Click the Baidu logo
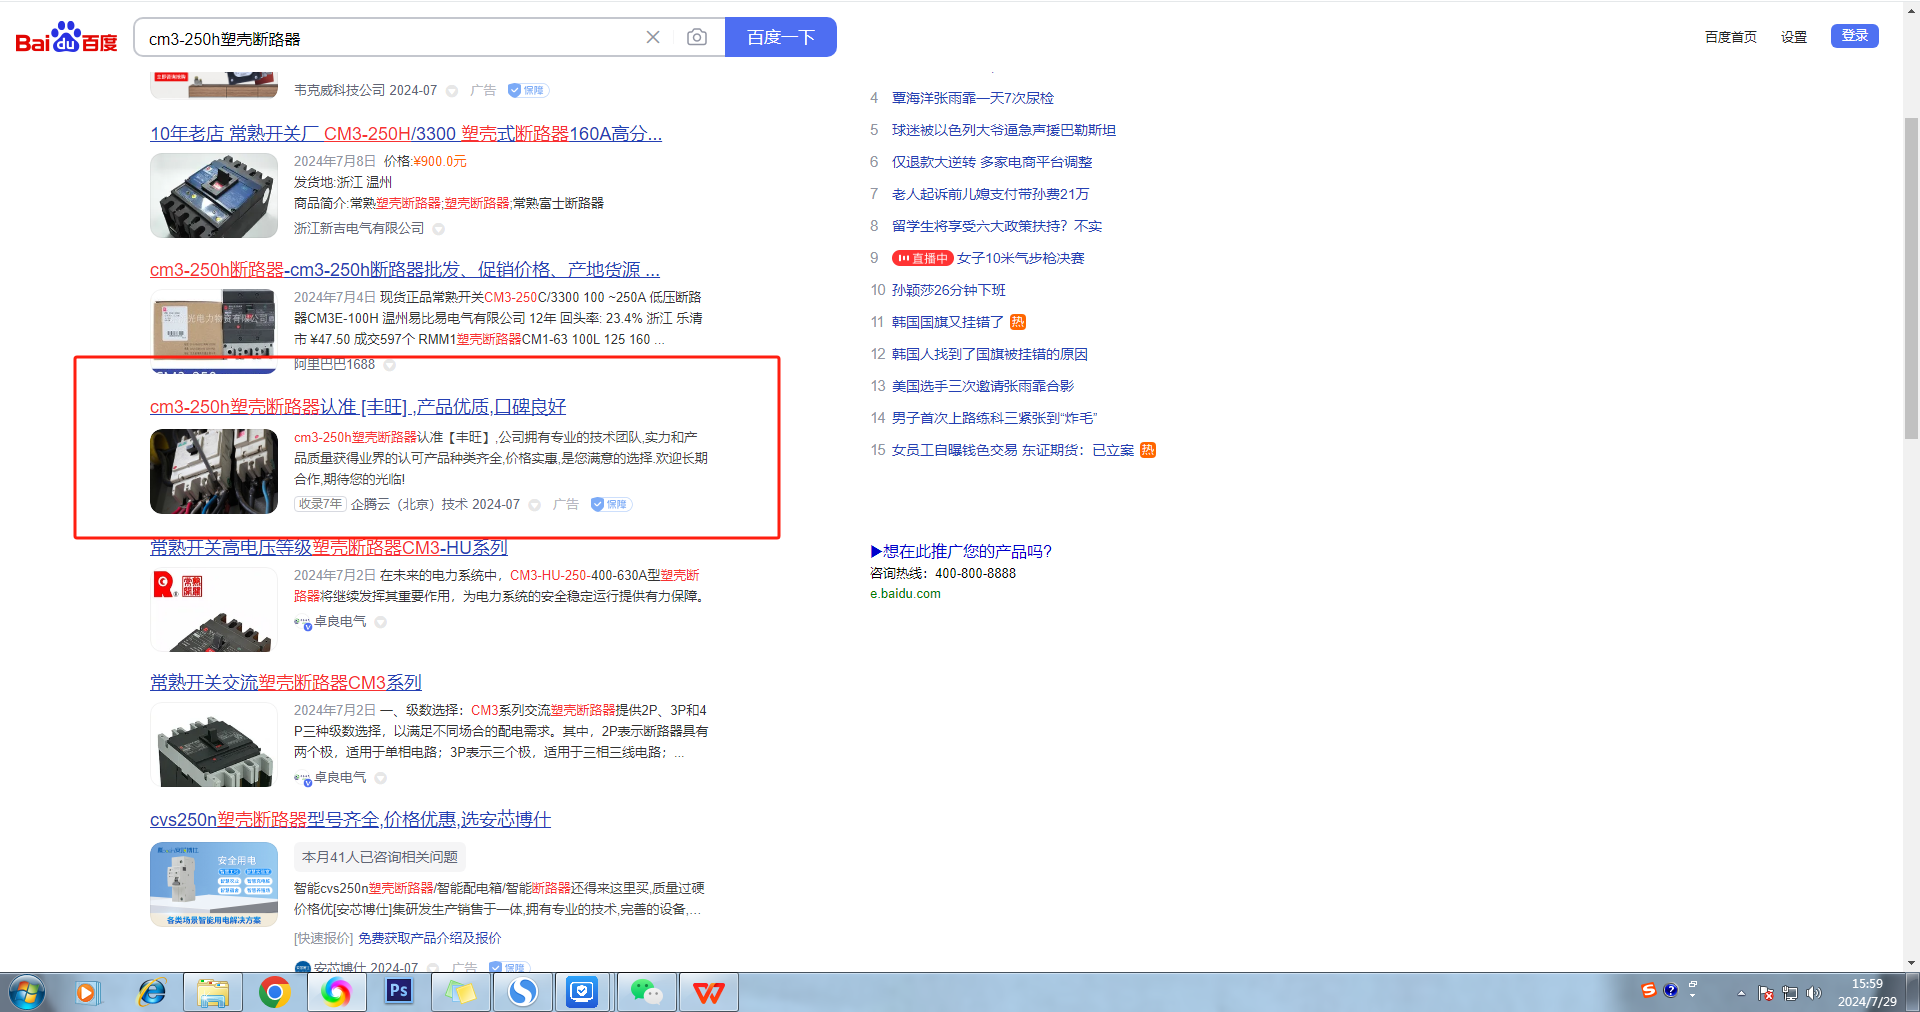 [x=66, y=38]
